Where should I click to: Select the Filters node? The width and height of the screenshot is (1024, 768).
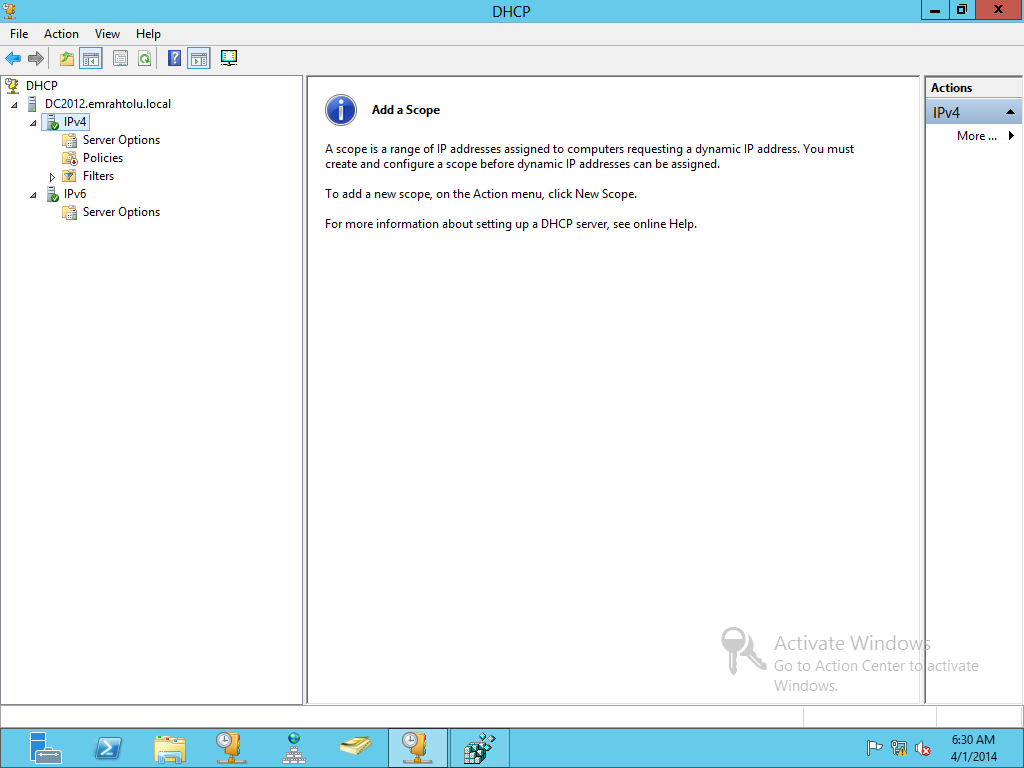[98, 176]
